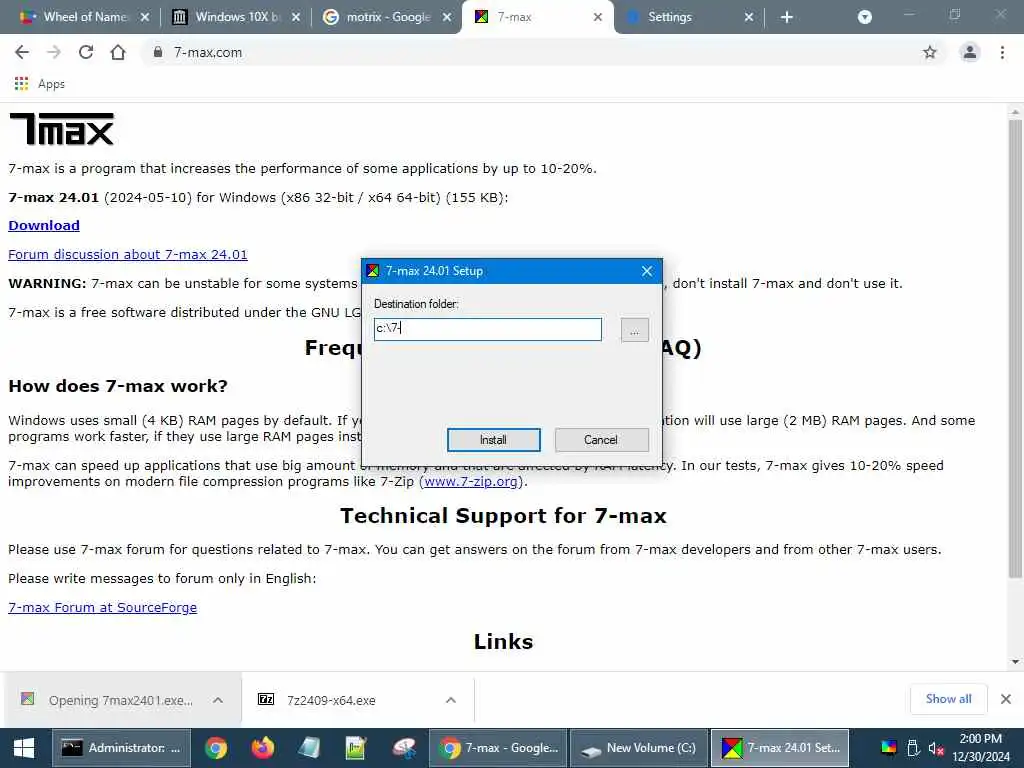1024x768 pixels.
Task: Open the green document taskbar app
Action: (x=357, y=748)
